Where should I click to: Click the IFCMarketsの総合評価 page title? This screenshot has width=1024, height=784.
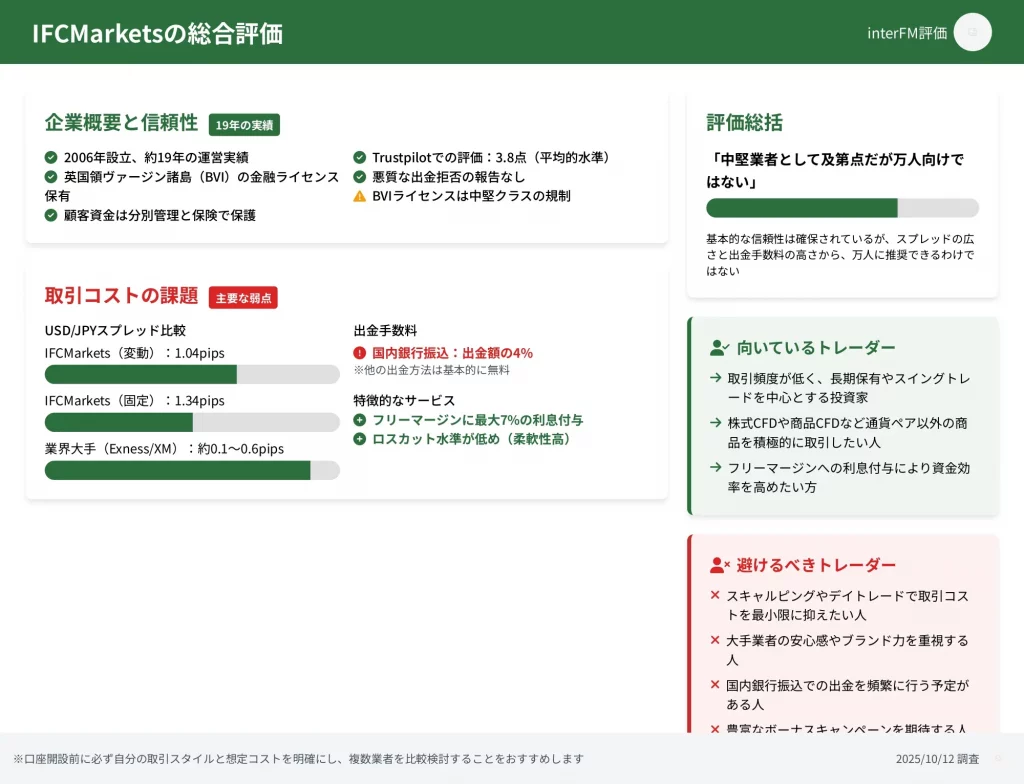pyautogui.click(x=157, y=33)
